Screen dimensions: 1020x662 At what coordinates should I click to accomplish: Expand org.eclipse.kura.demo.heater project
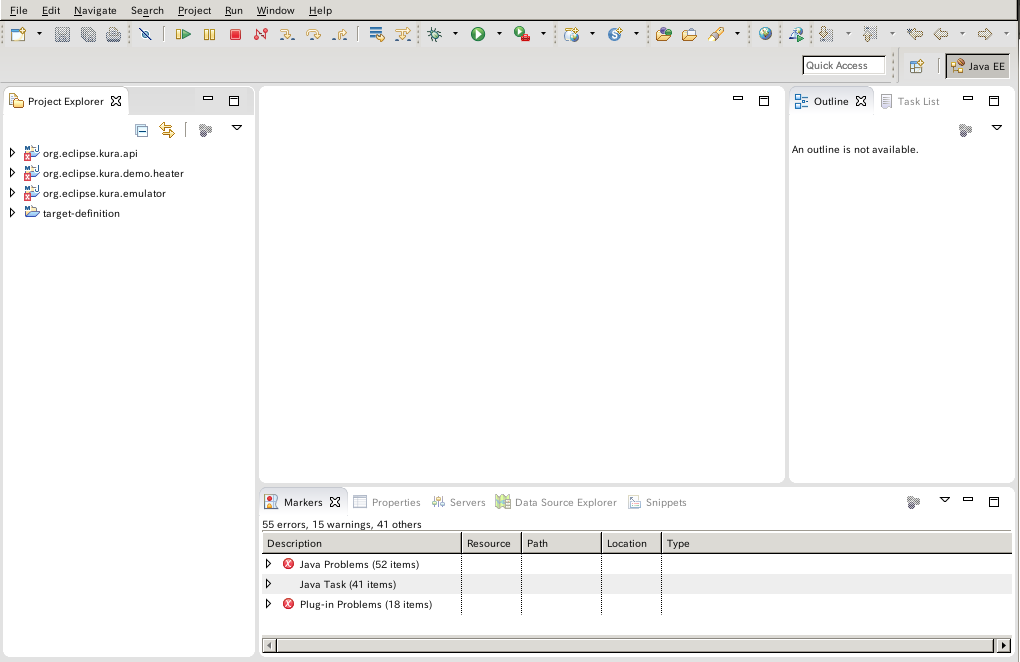coord(12,173)
